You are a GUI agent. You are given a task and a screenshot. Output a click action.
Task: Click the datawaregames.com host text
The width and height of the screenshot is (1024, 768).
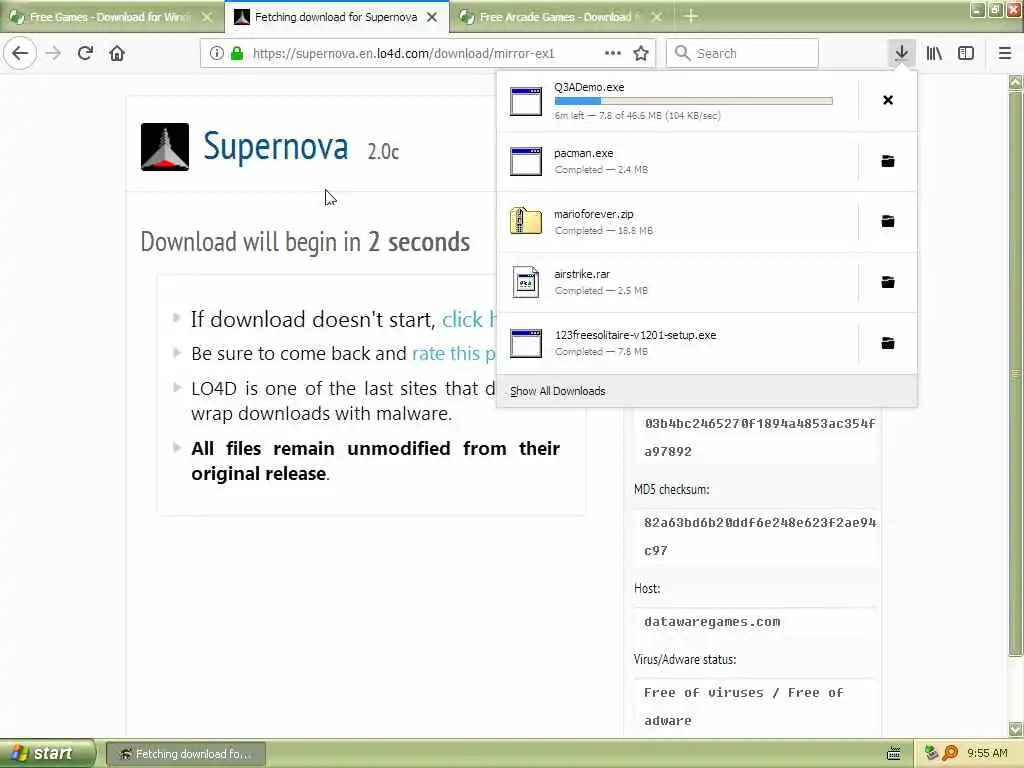tap(712, 622)
